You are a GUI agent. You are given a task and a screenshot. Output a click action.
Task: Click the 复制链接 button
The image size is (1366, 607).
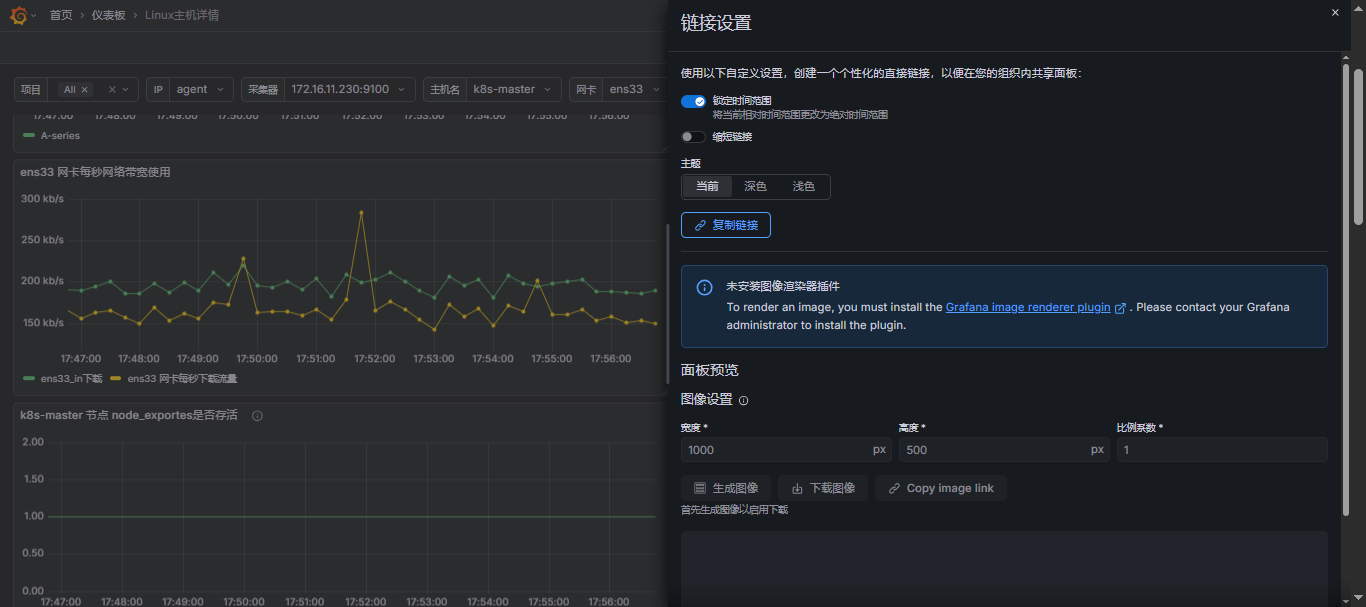pos(726,225)
